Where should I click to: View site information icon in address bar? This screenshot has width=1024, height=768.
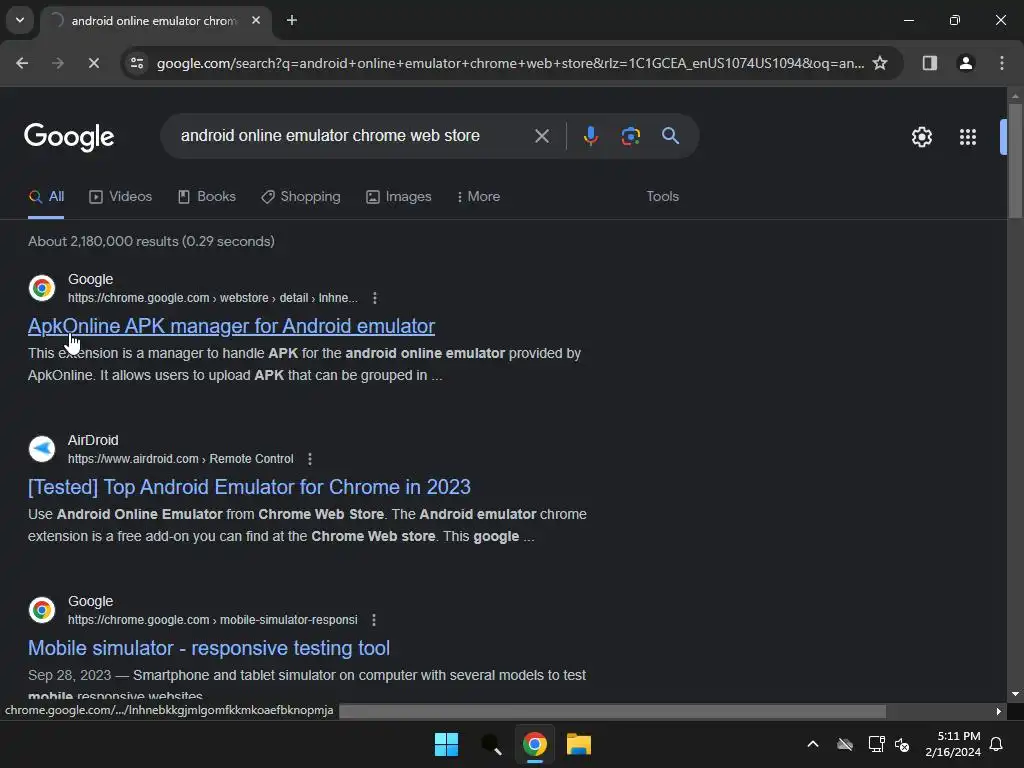[x=137, y=63]
